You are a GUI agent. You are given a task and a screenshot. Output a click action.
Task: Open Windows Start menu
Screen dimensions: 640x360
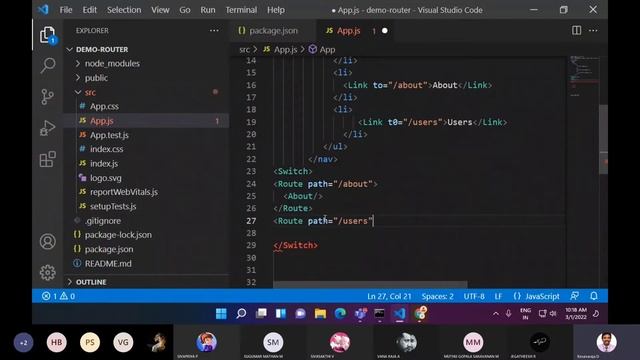coord(221,313)
